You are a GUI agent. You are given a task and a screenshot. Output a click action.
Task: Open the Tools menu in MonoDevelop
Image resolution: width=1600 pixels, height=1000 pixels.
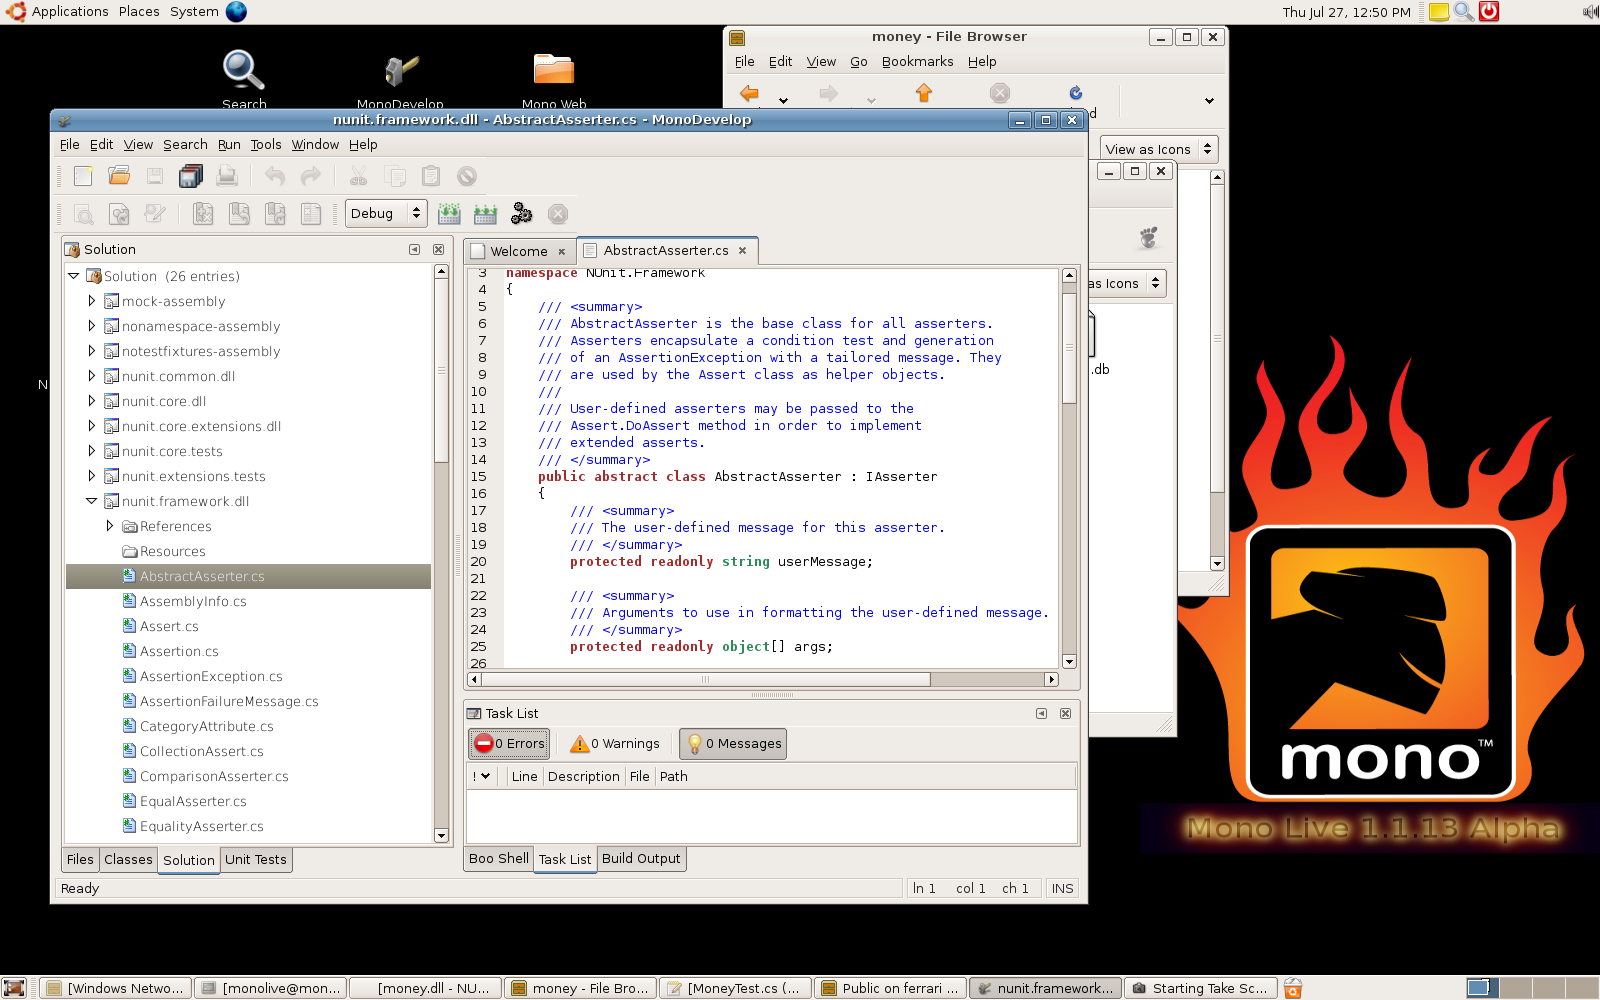(265, 145)
